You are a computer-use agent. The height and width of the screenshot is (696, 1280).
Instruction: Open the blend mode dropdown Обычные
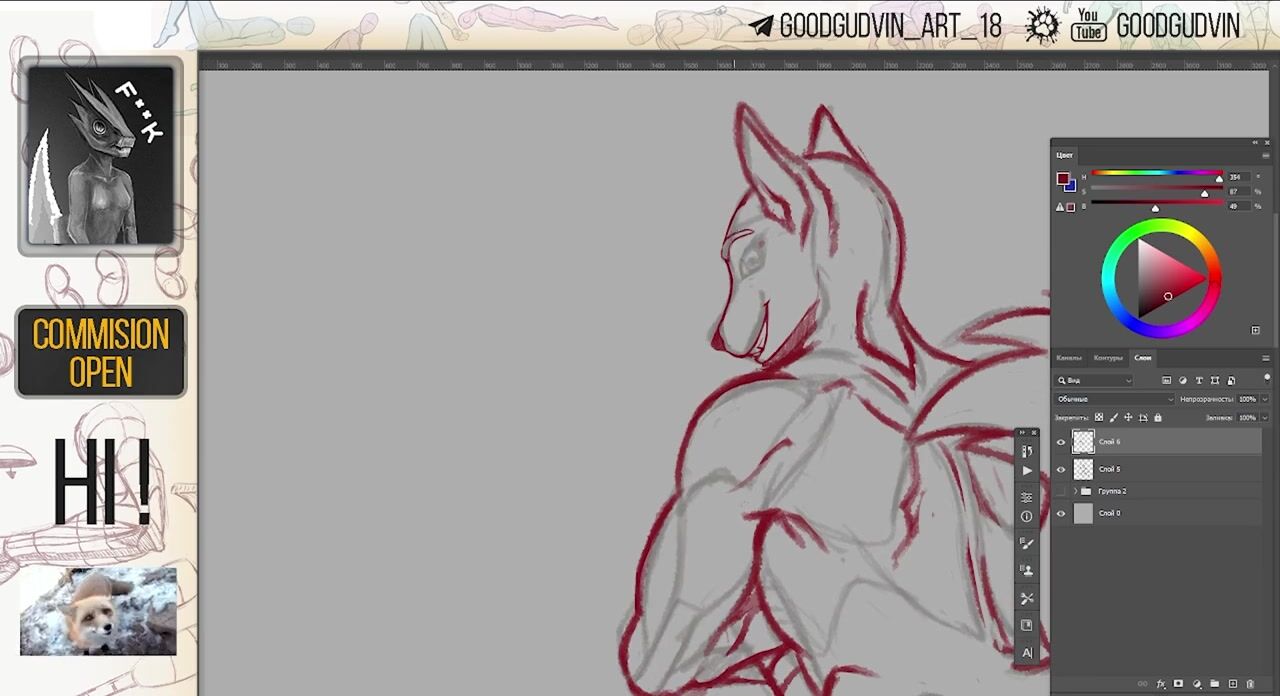[1114, 399]
